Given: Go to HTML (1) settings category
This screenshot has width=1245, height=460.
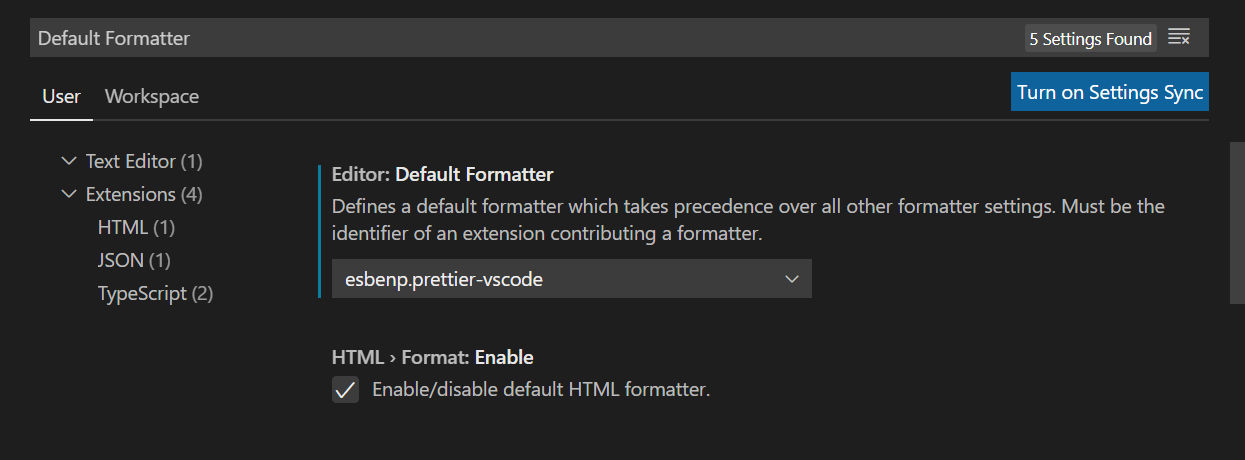Looking at the screenshot, I should click(x=136, y=227).
